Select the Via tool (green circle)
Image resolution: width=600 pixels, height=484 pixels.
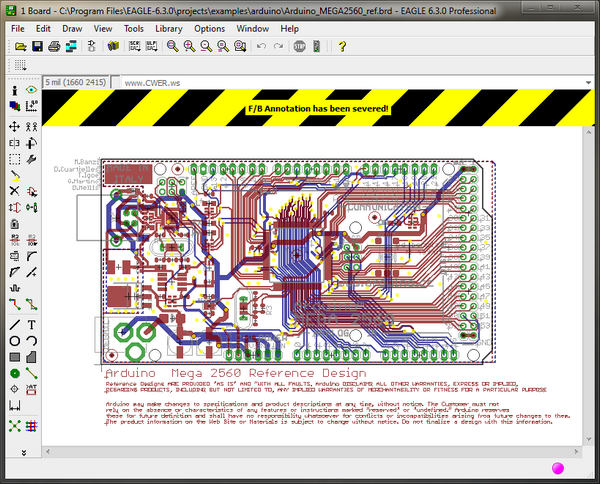point(15,373)
